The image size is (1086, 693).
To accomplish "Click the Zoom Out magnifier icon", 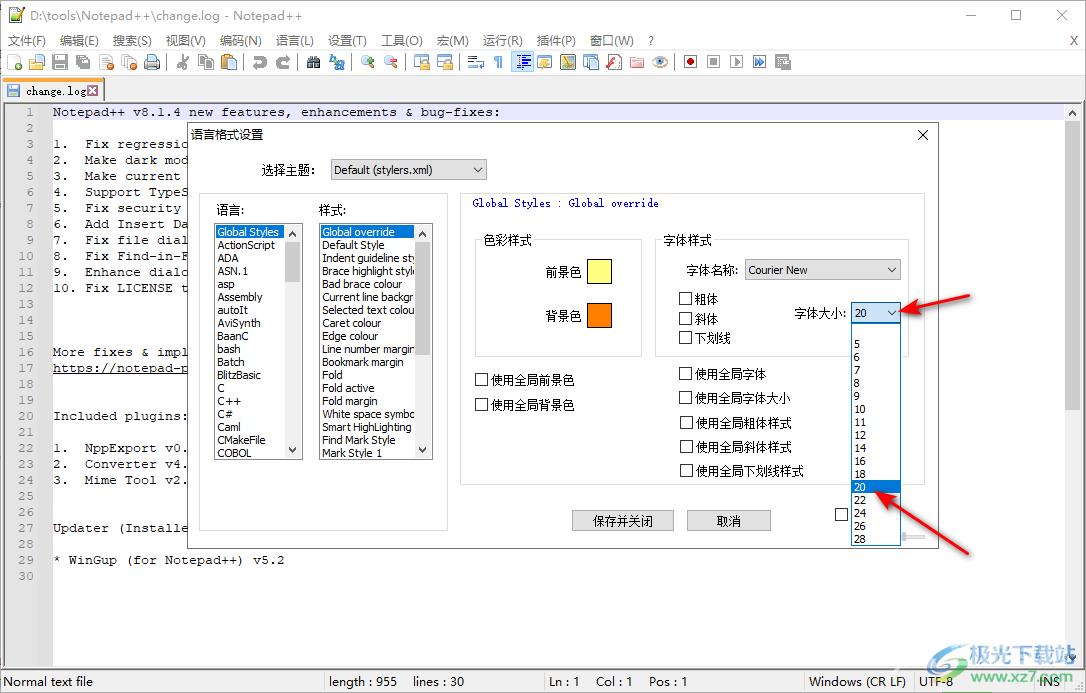I will pos(391,62).
